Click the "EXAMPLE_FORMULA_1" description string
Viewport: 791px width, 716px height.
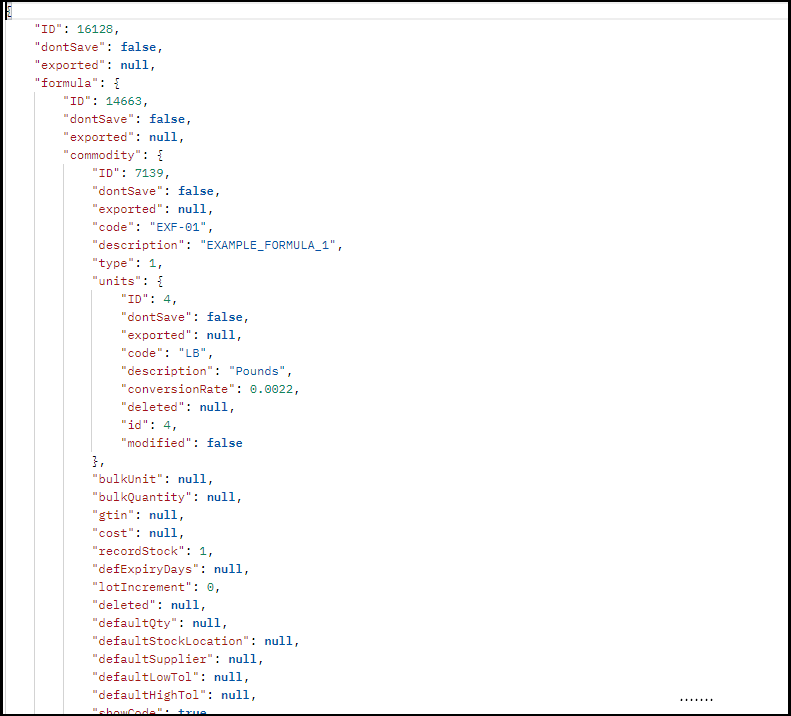tap(271, 245)
